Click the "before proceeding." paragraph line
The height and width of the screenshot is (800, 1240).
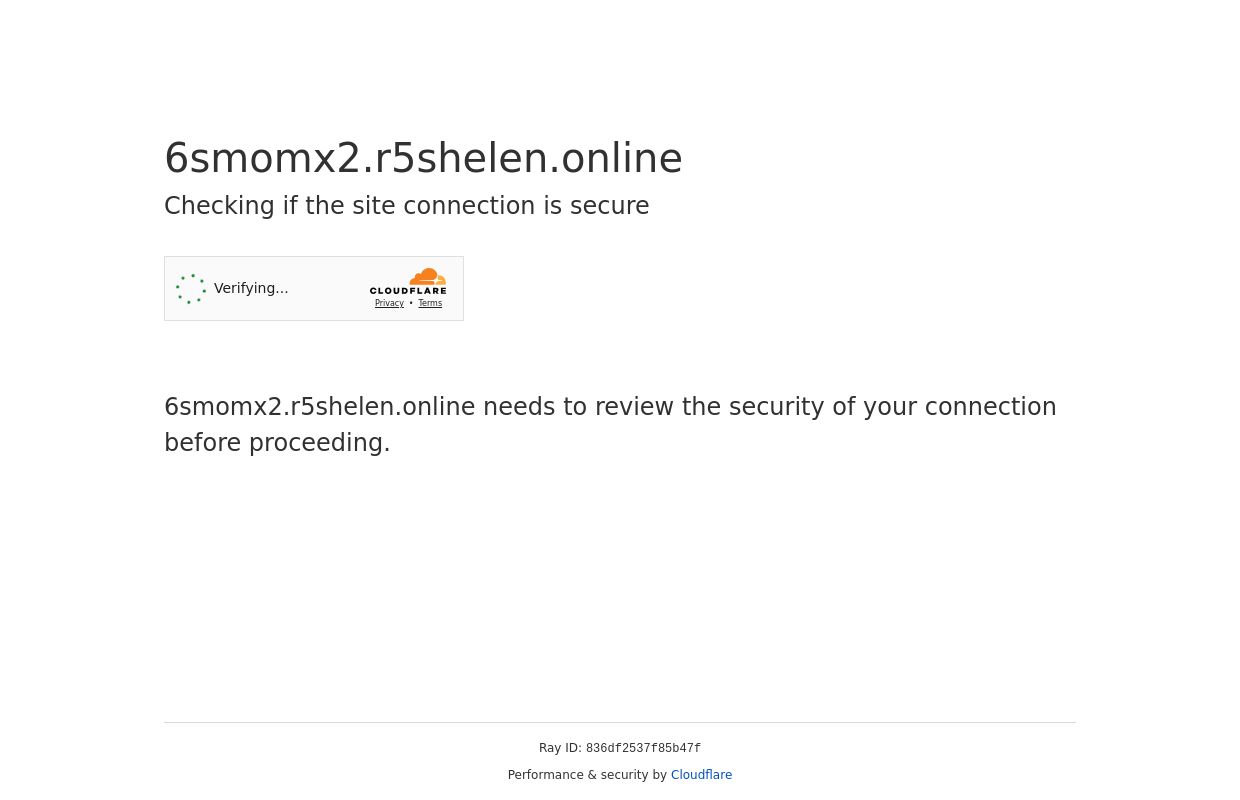[x=277, y=443]
